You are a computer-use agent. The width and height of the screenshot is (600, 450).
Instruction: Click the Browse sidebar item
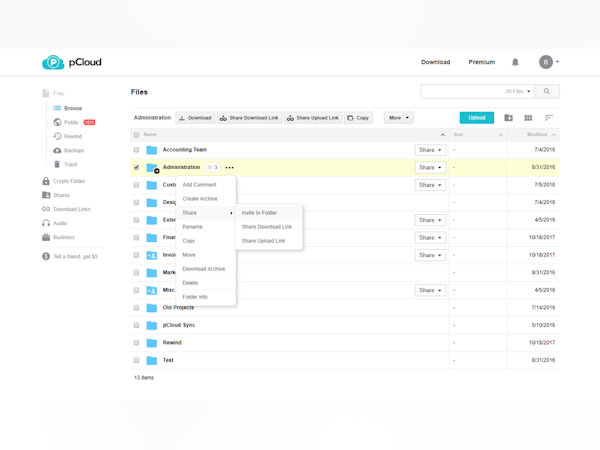click(x=67, y=108)
